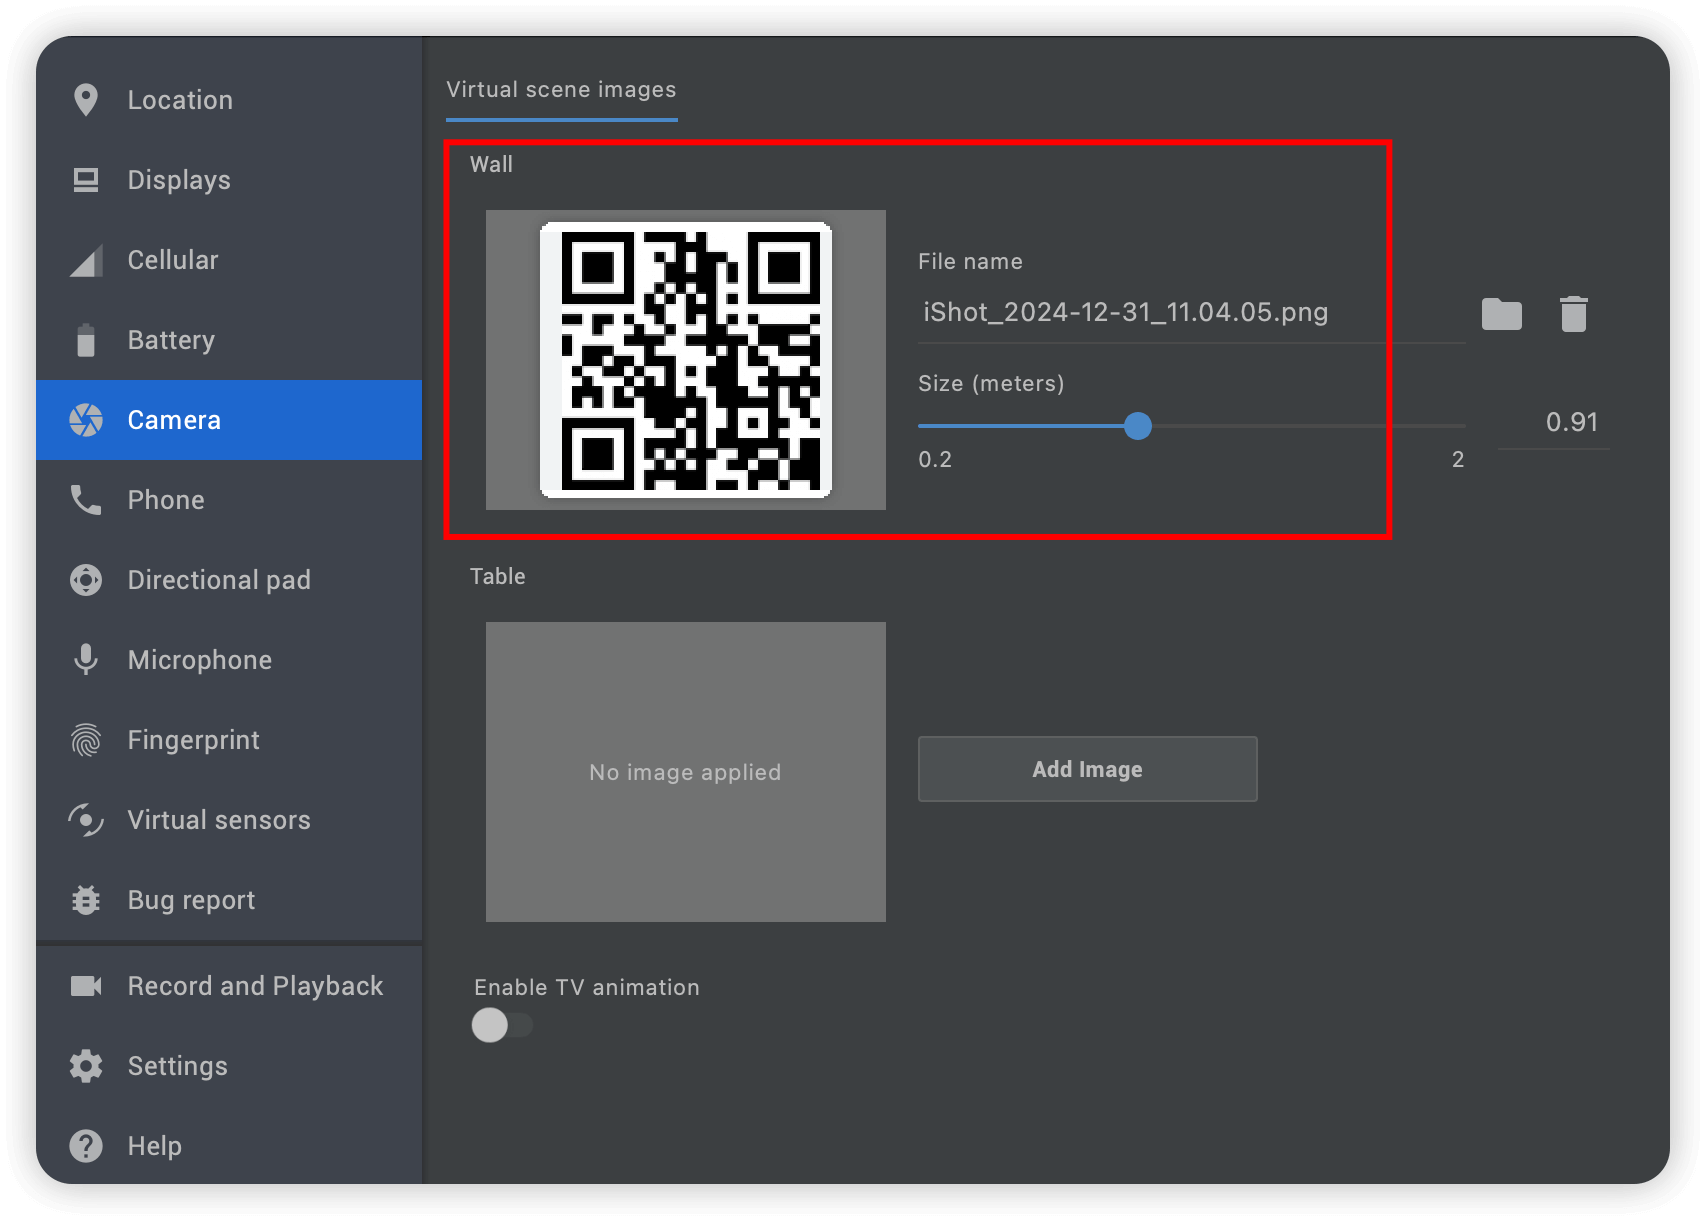Open Displays via its monitor icon
Image resolution: width=1706 pixels, height=1220 pixels.
coord(86,180)
